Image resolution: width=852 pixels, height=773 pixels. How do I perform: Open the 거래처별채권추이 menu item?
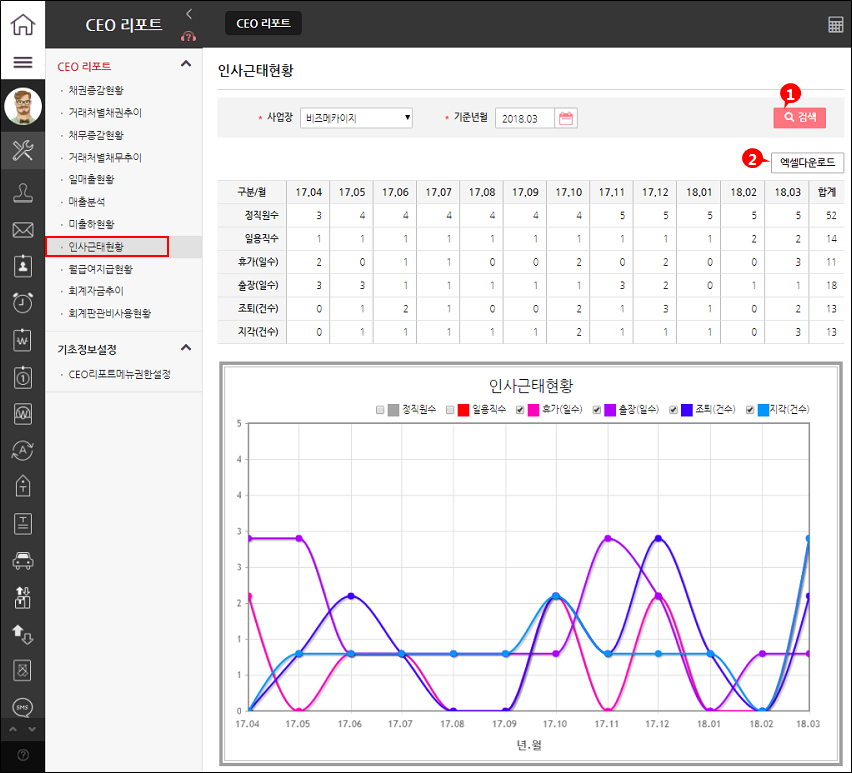(105, 112)
